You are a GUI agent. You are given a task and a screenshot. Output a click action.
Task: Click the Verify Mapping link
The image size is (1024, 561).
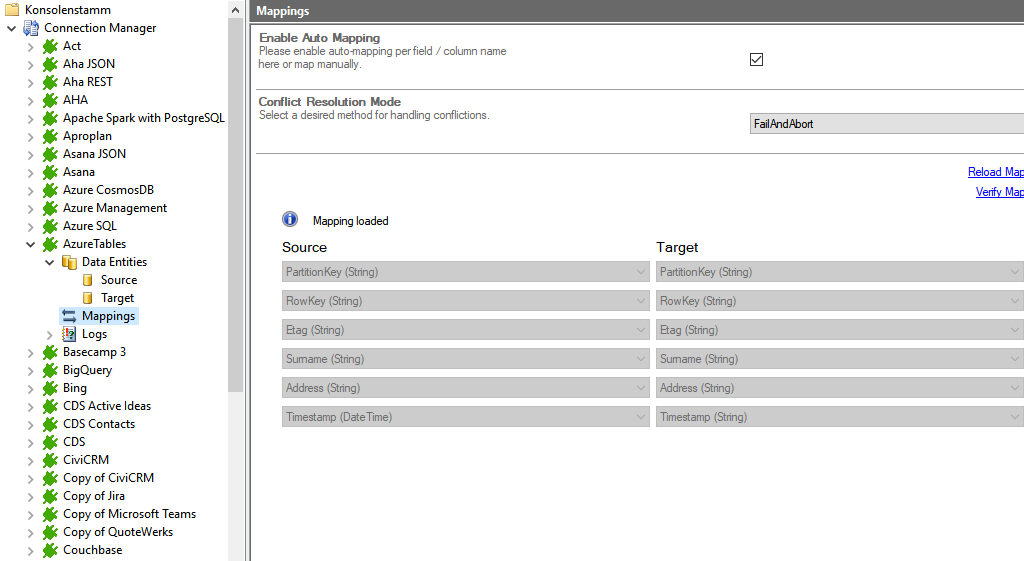coord(999,192)
